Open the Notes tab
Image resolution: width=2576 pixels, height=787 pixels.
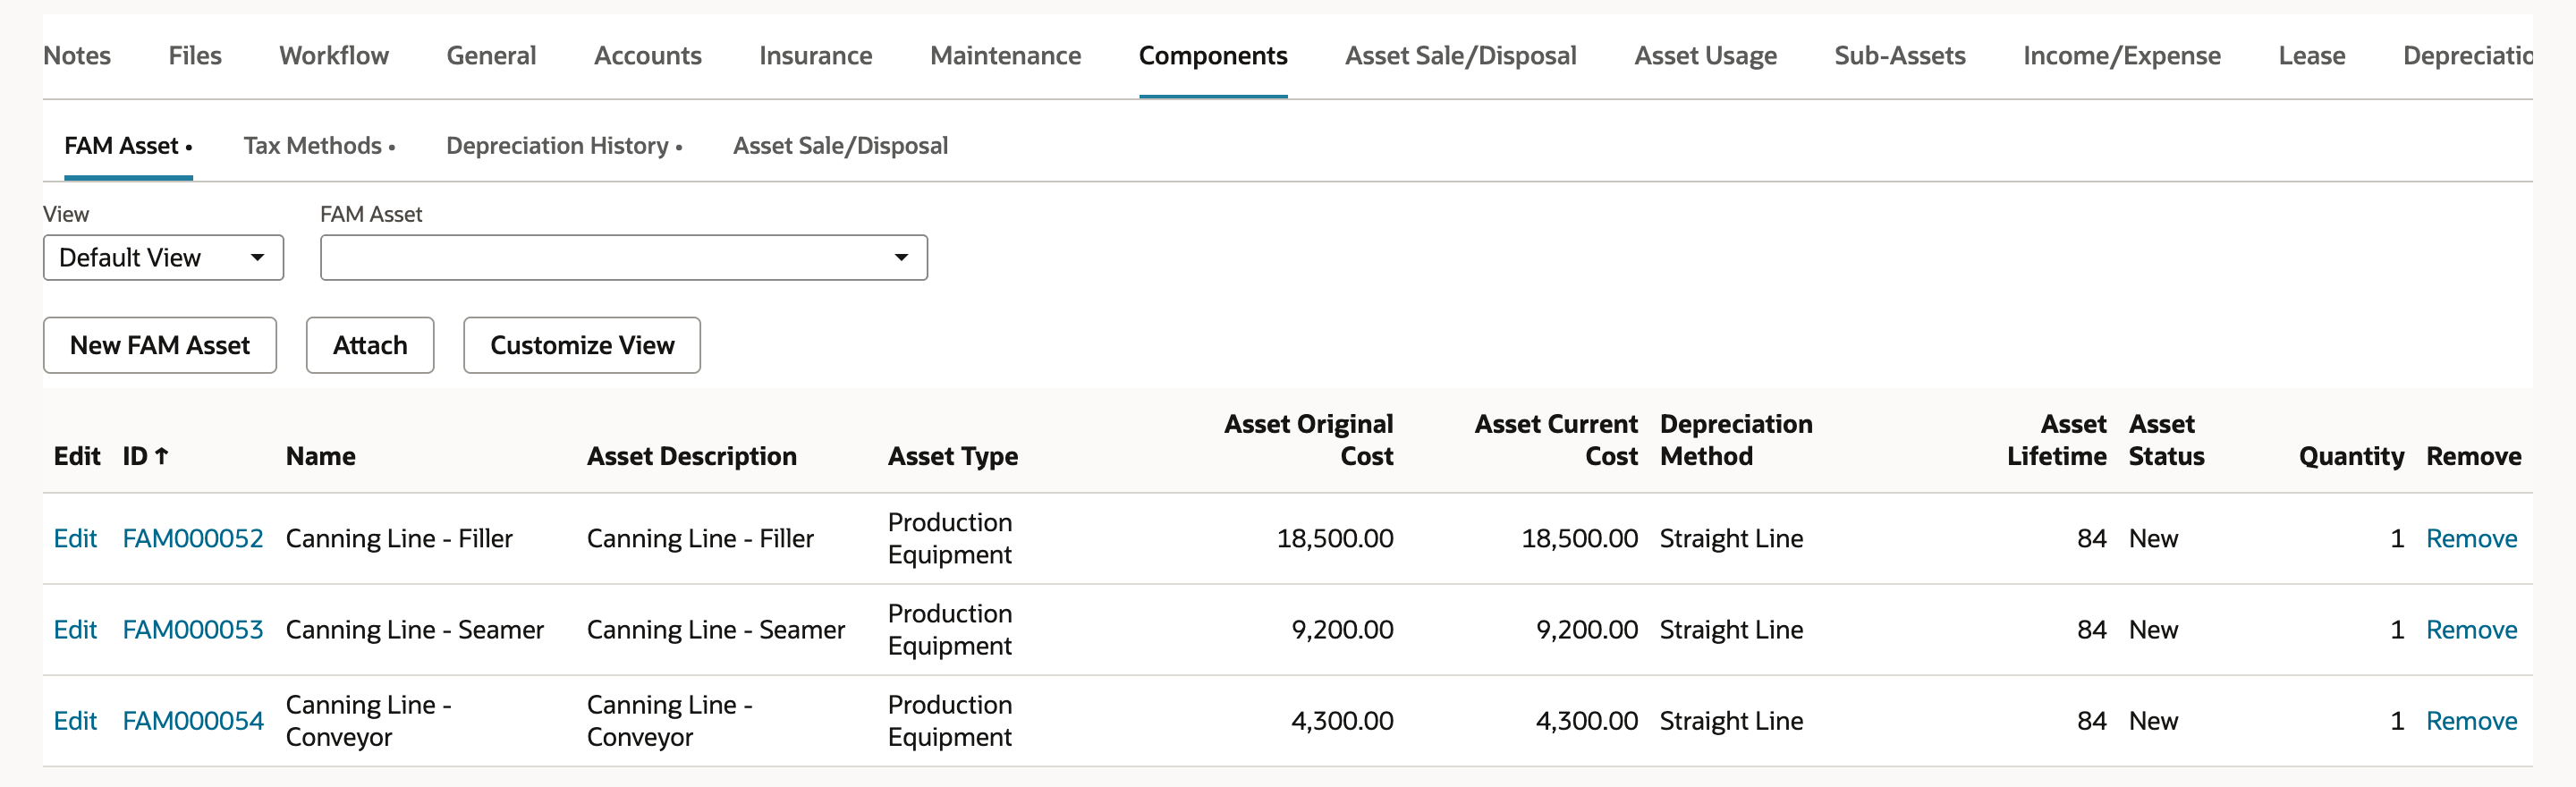(77, 56)
